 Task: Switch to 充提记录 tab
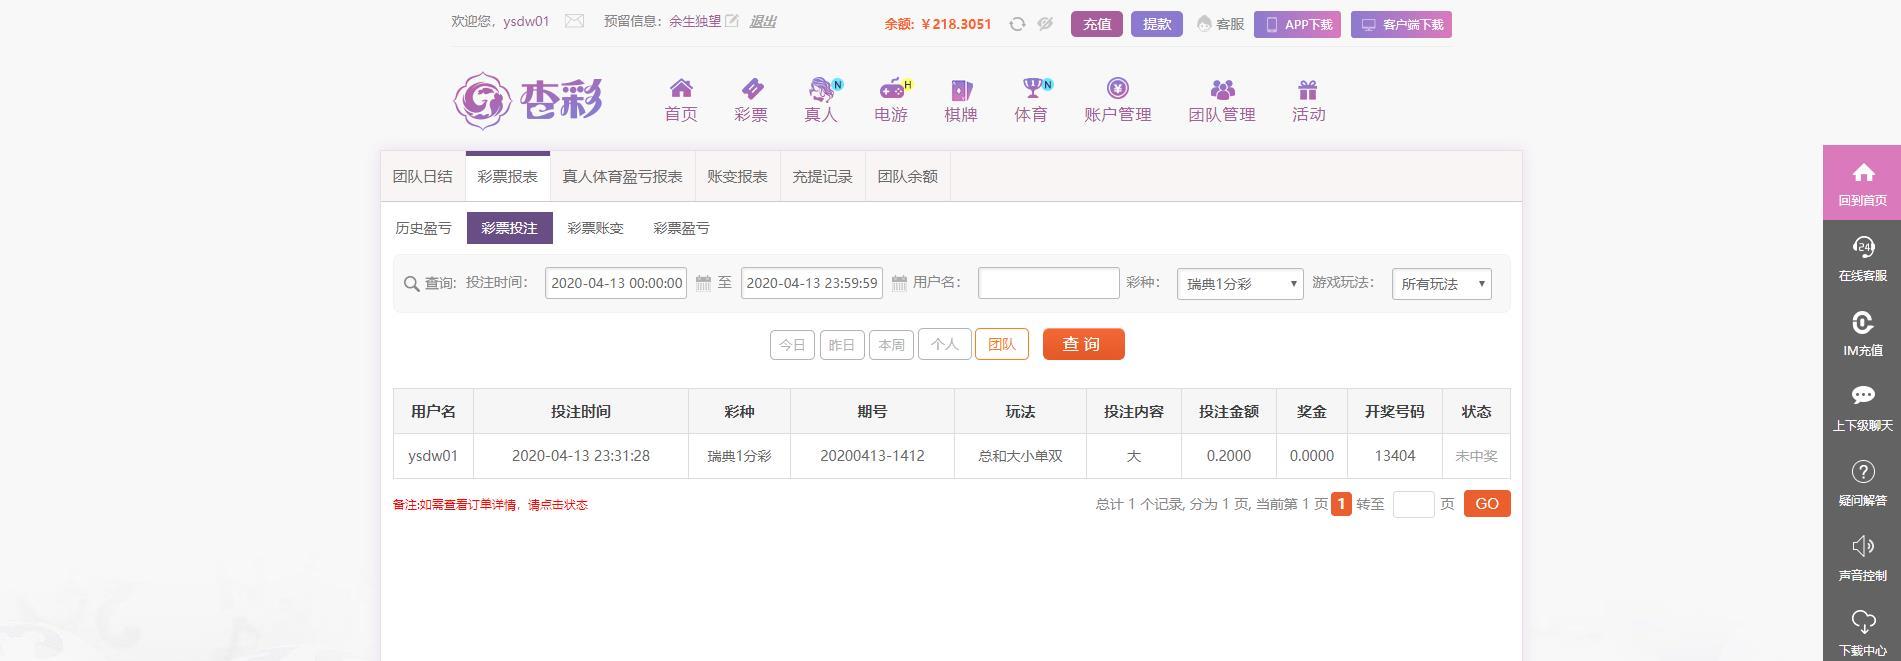pos(822,176)
